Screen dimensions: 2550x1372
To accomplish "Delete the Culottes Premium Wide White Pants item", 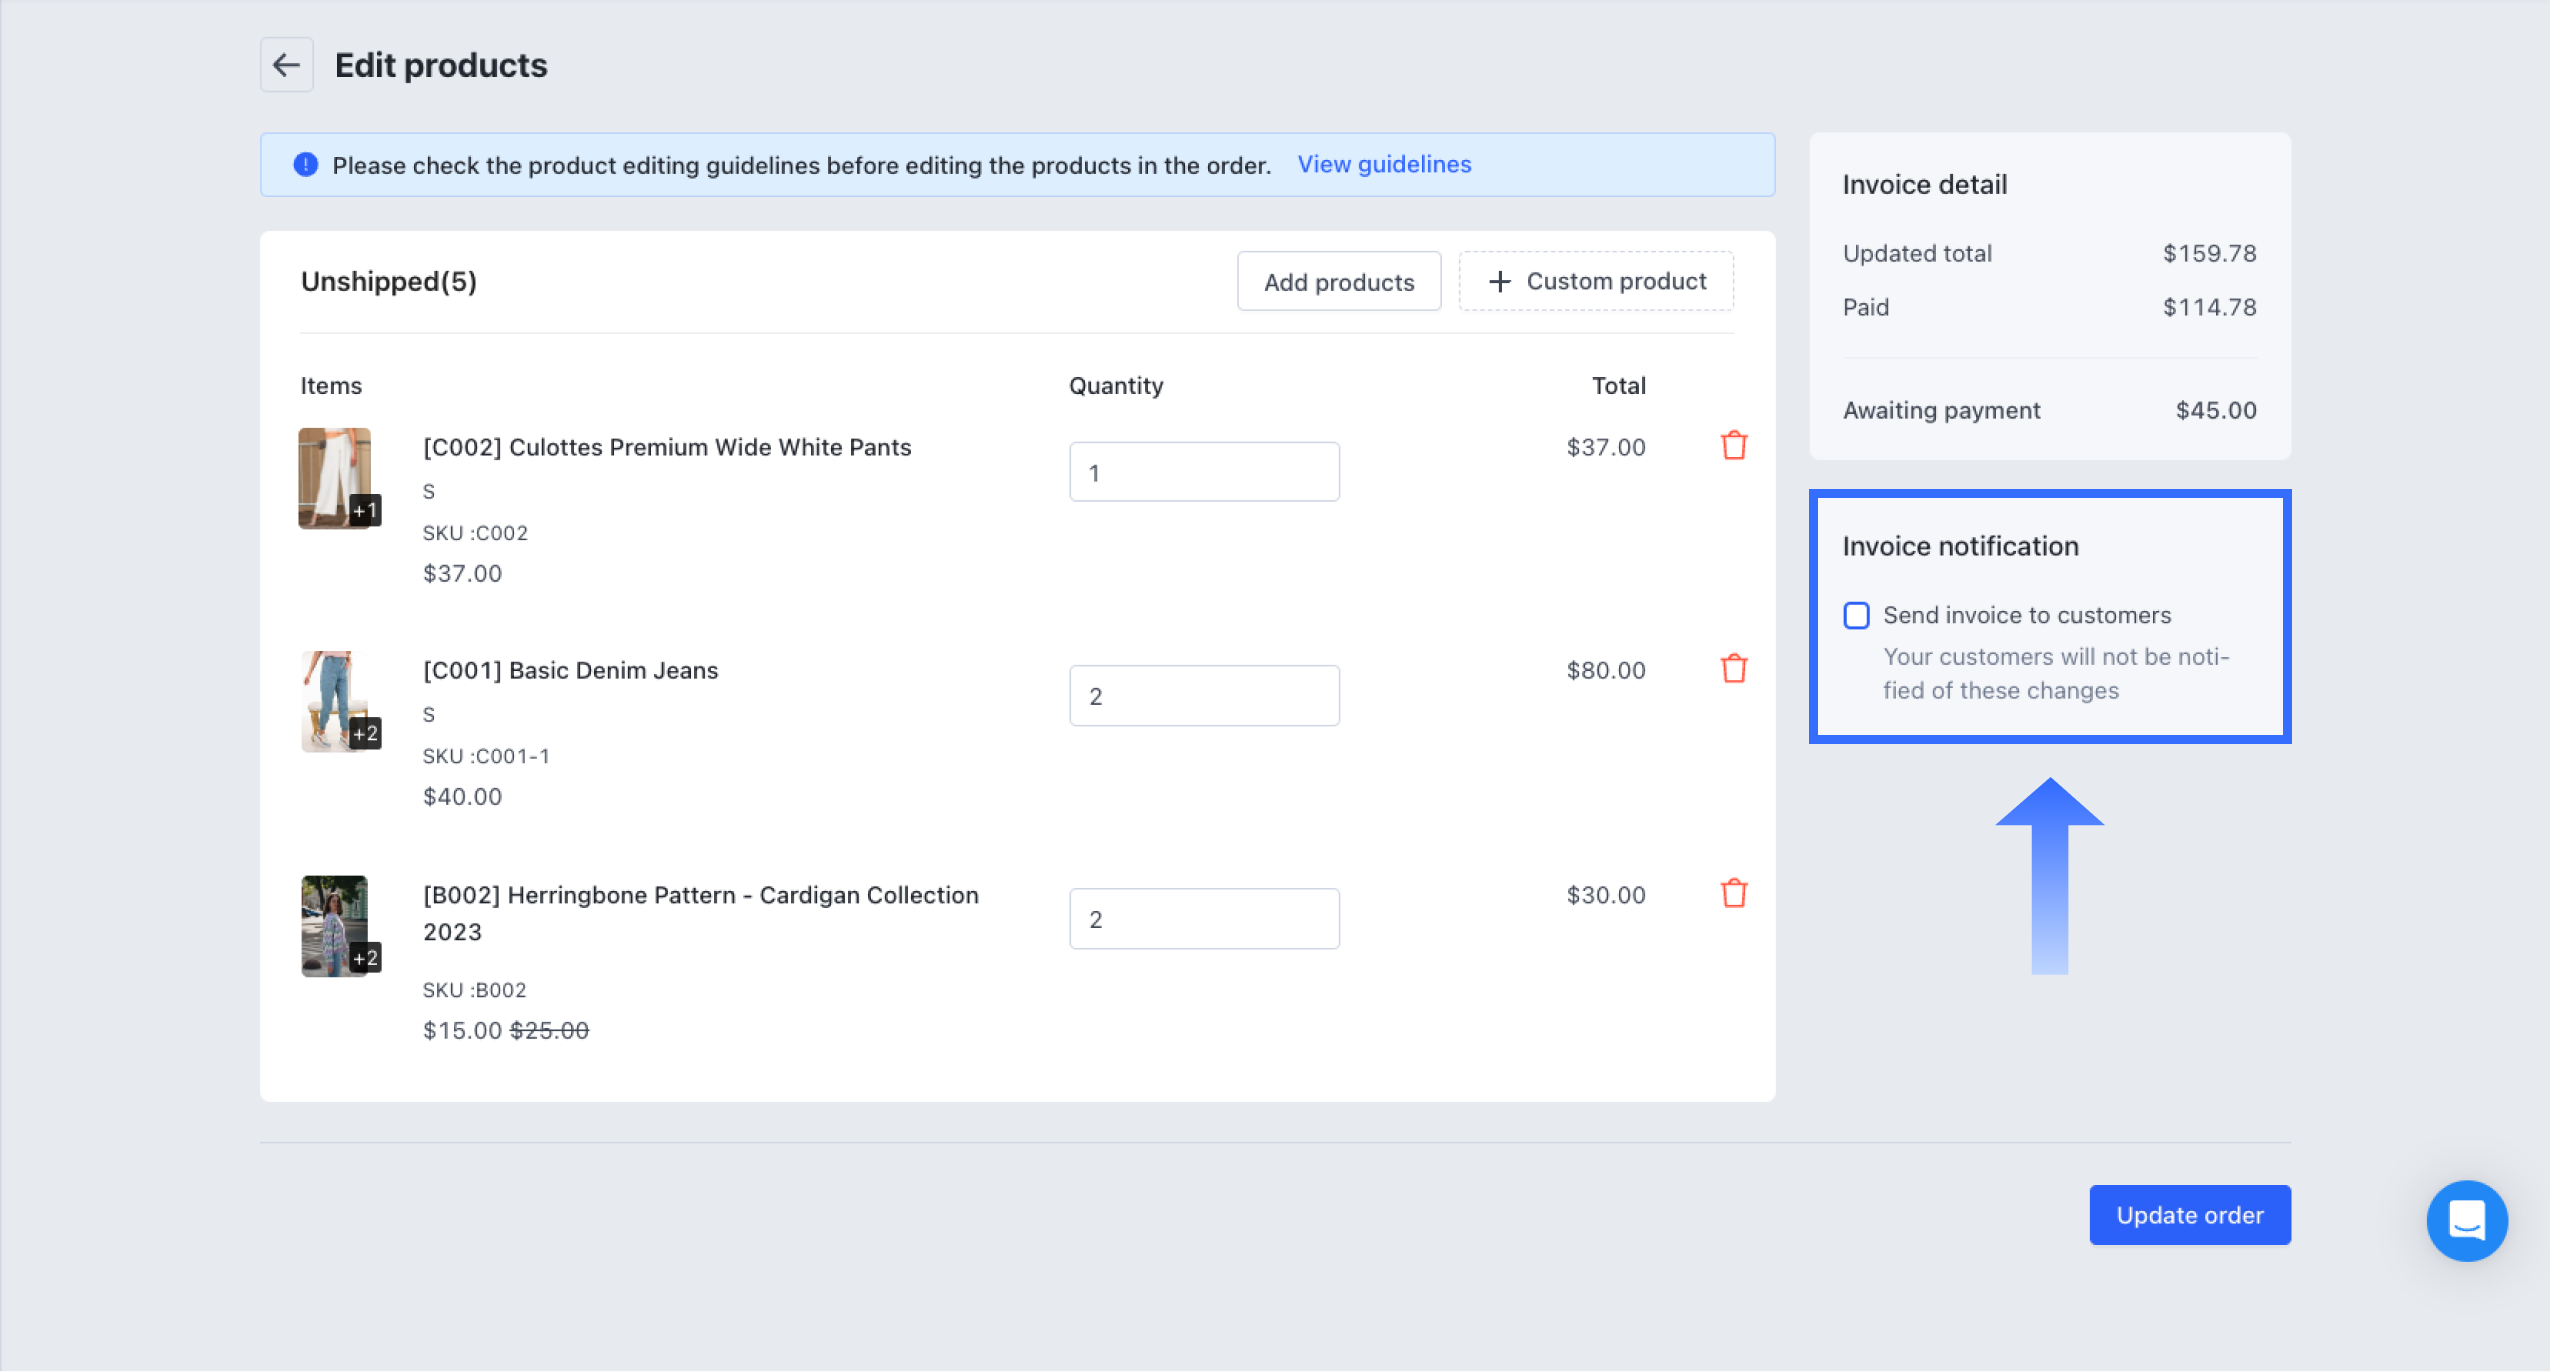I will 1733,446.
